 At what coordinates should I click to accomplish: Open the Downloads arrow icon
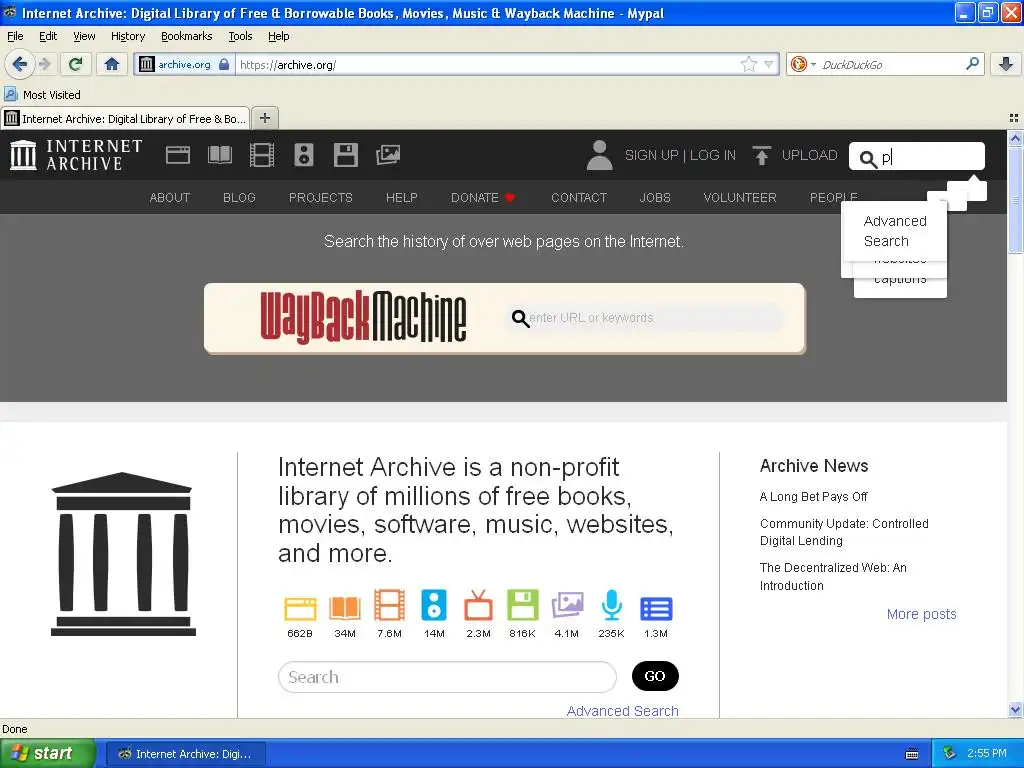coord(1006,64)
